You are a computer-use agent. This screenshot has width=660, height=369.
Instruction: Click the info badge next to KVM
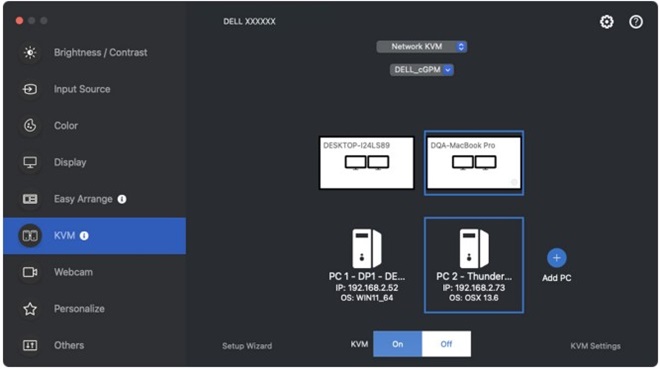(84, 236)
